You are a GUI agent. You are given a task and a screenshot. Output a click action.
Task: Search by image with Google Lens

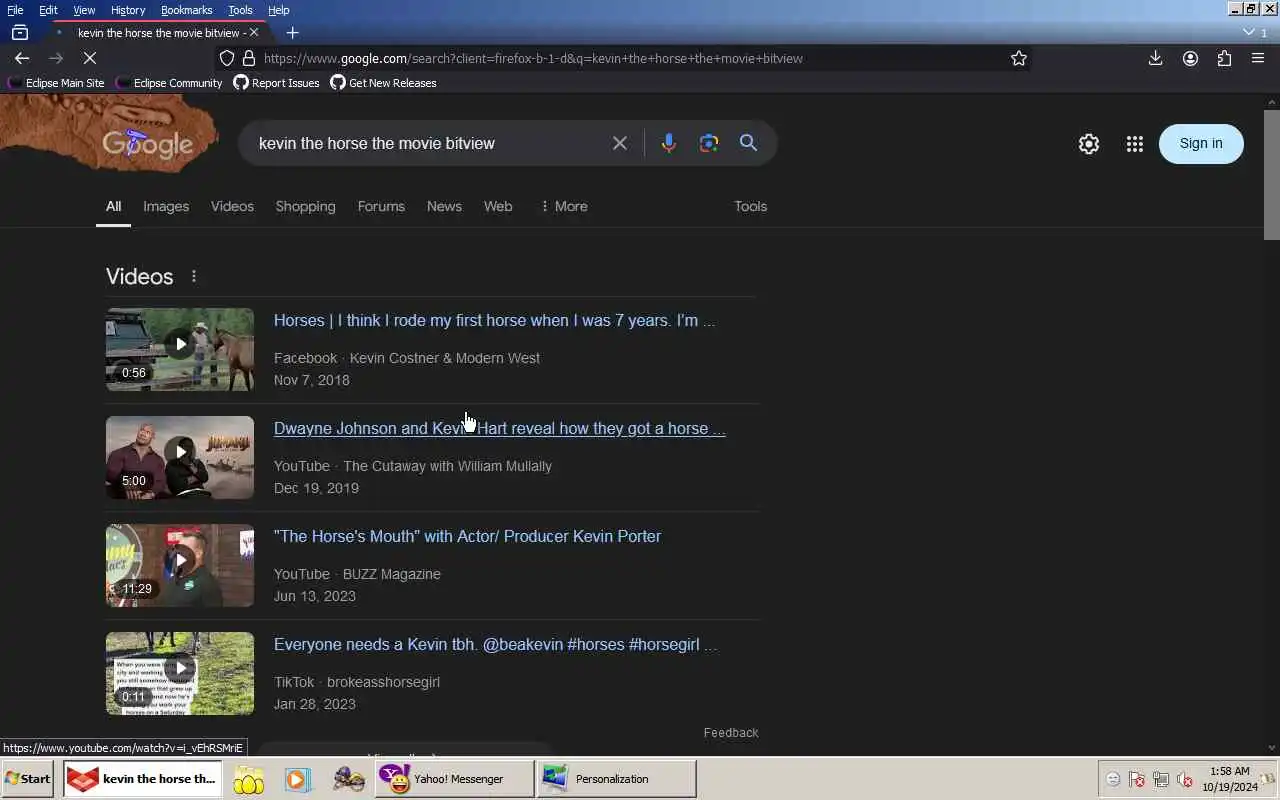tap(709, 143)
